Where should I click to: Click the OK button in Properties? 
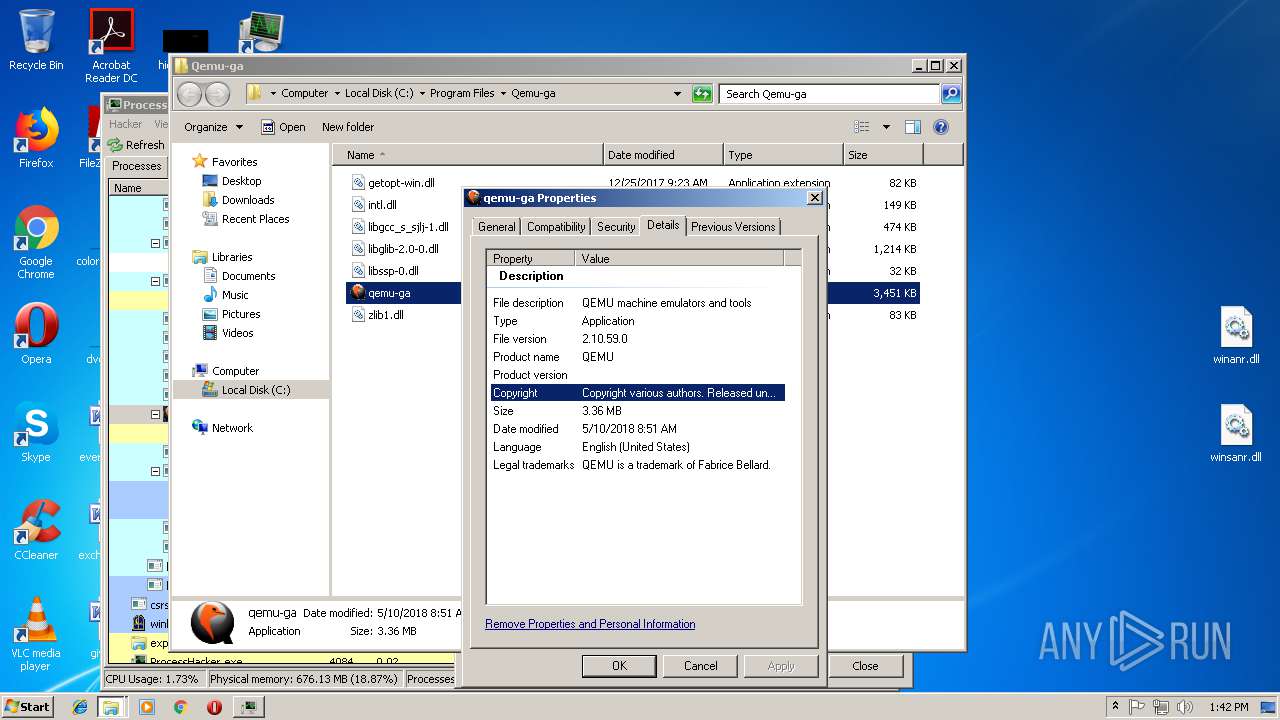[x=619, y=666]
